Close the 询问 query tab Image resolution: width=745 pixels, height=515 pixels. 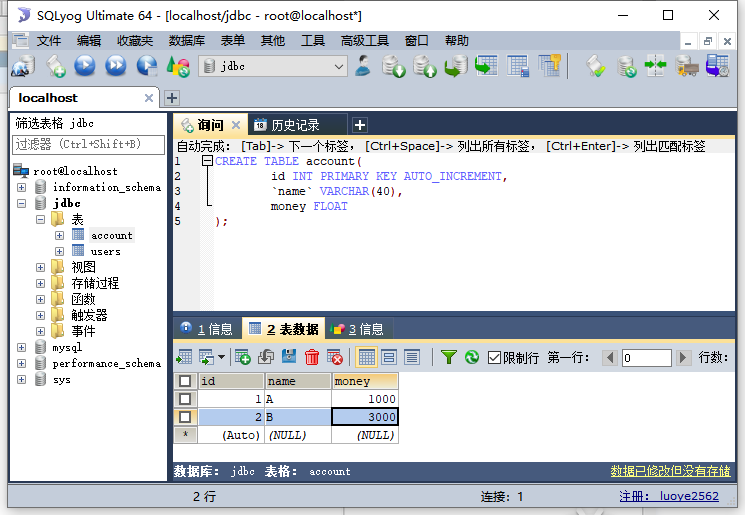(236, 125)
